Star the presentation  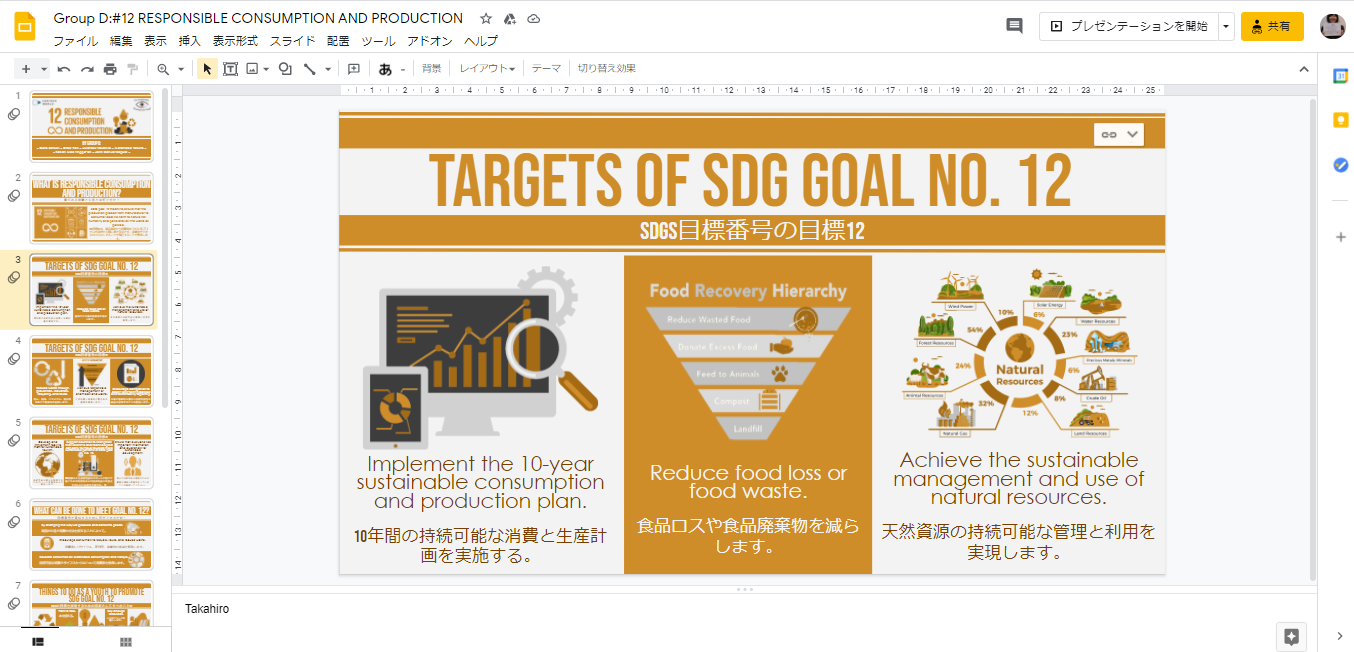tap(486, 18)
